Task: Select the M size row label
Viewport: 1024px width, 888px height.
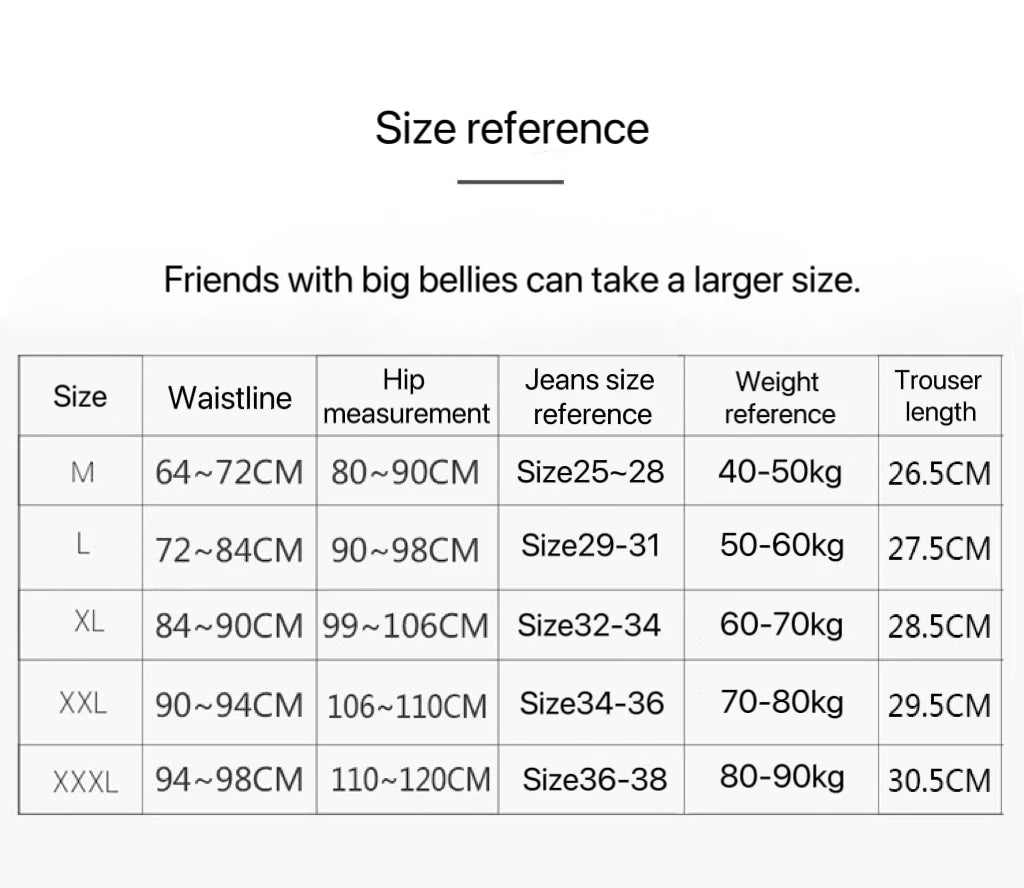Action: click(83, 473)
